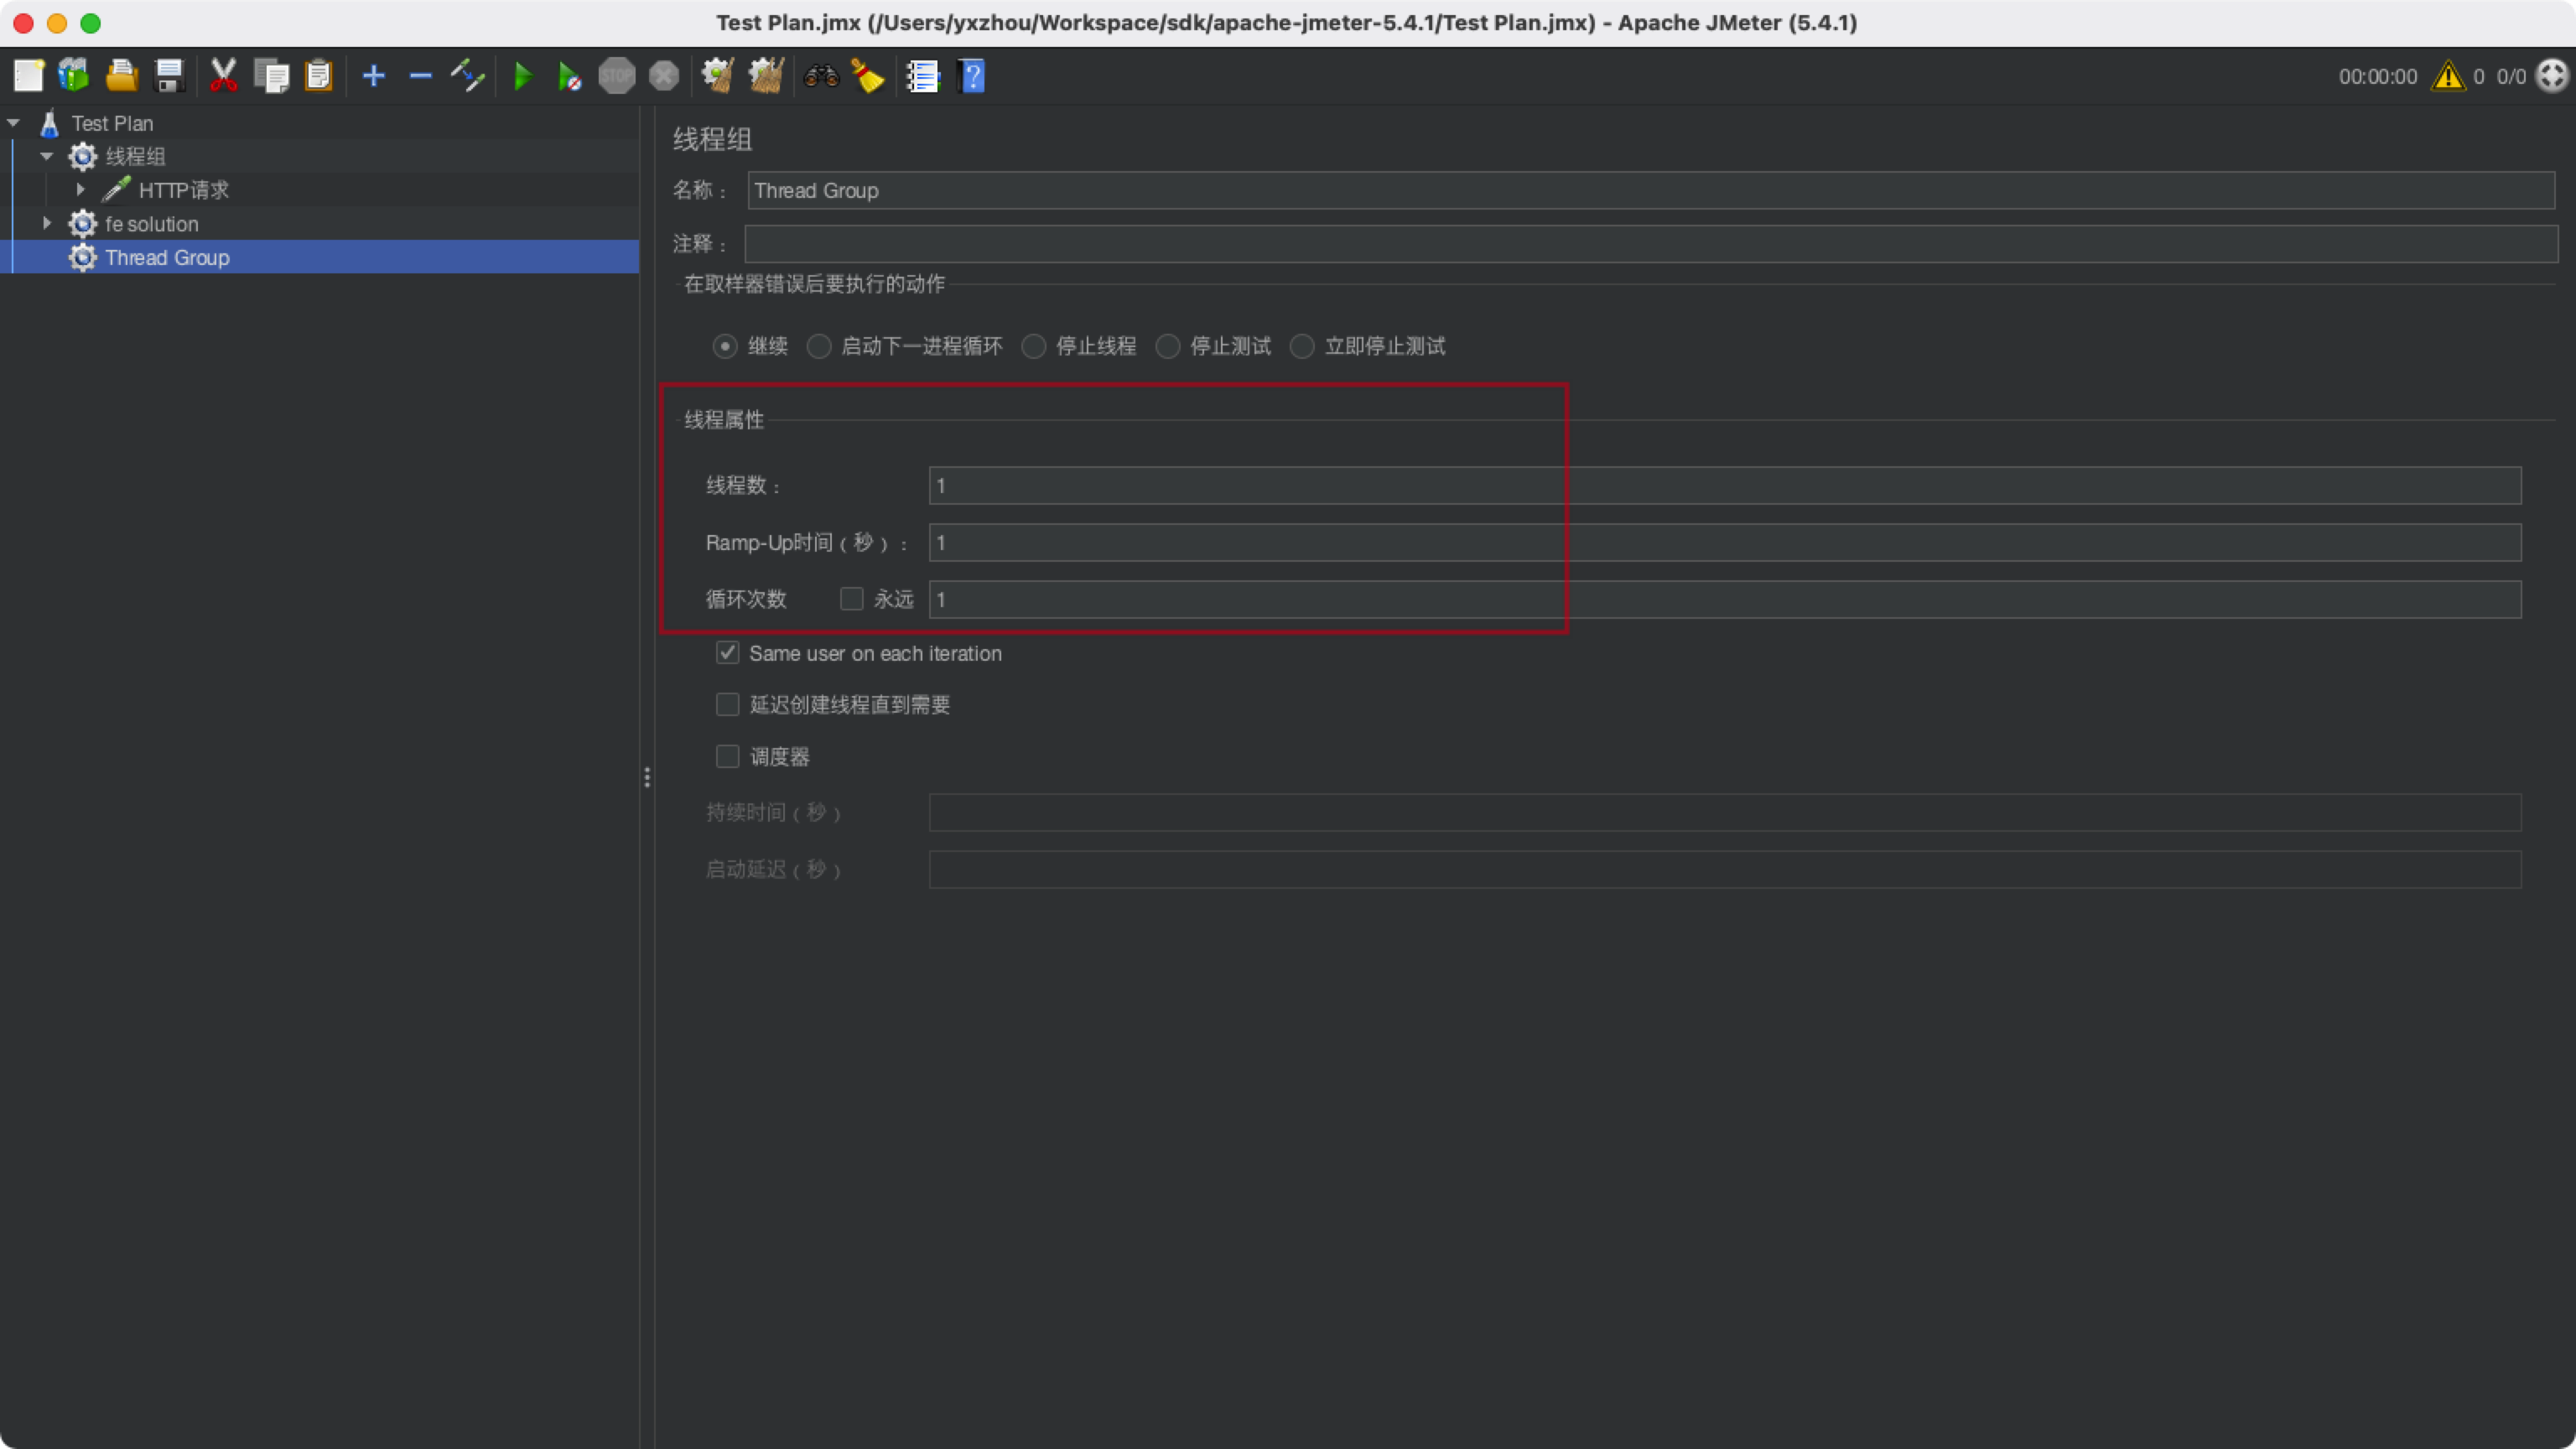
Task: Enable the 永远 loop checkbox
Action: [x=851, y=599]
